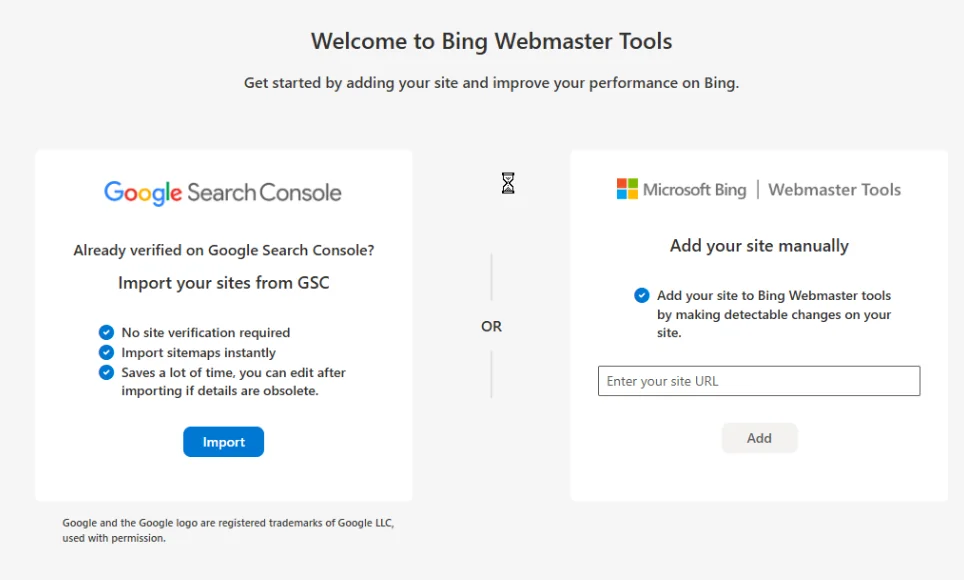Click the Add your site manually heading
The image size is (964, 580).
pos(759,246)
